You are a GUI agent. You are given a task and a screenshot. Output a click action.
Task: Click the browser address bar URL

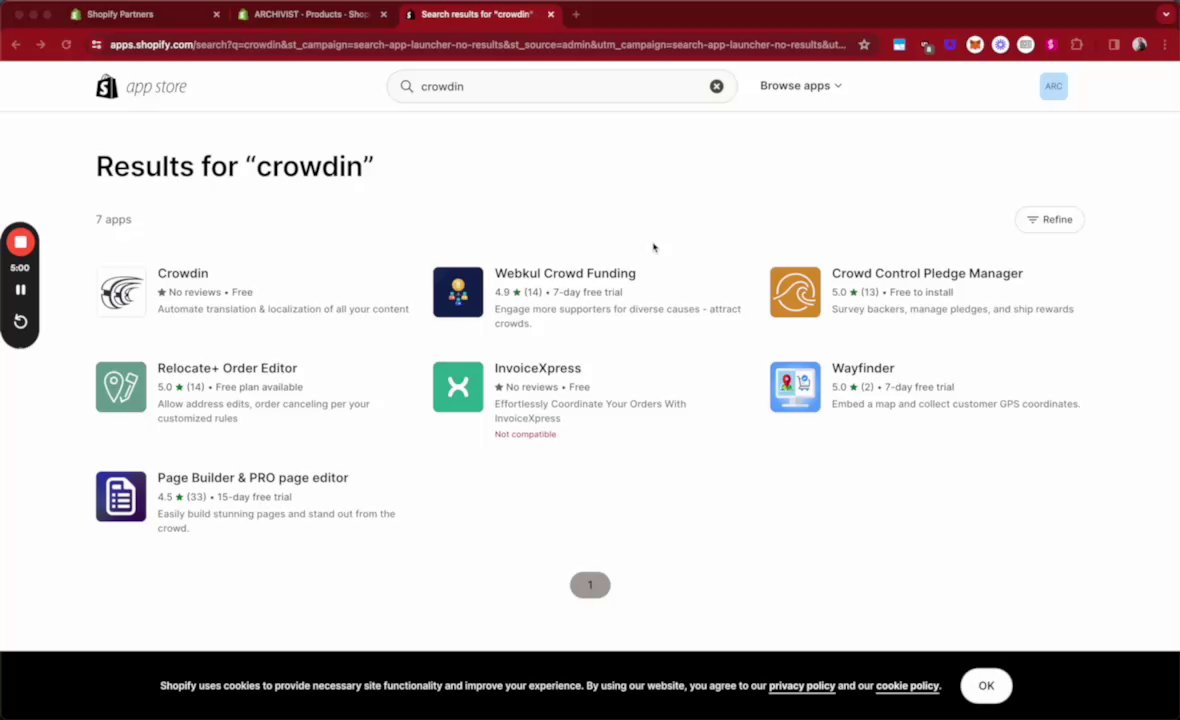[x=477, y=45]
